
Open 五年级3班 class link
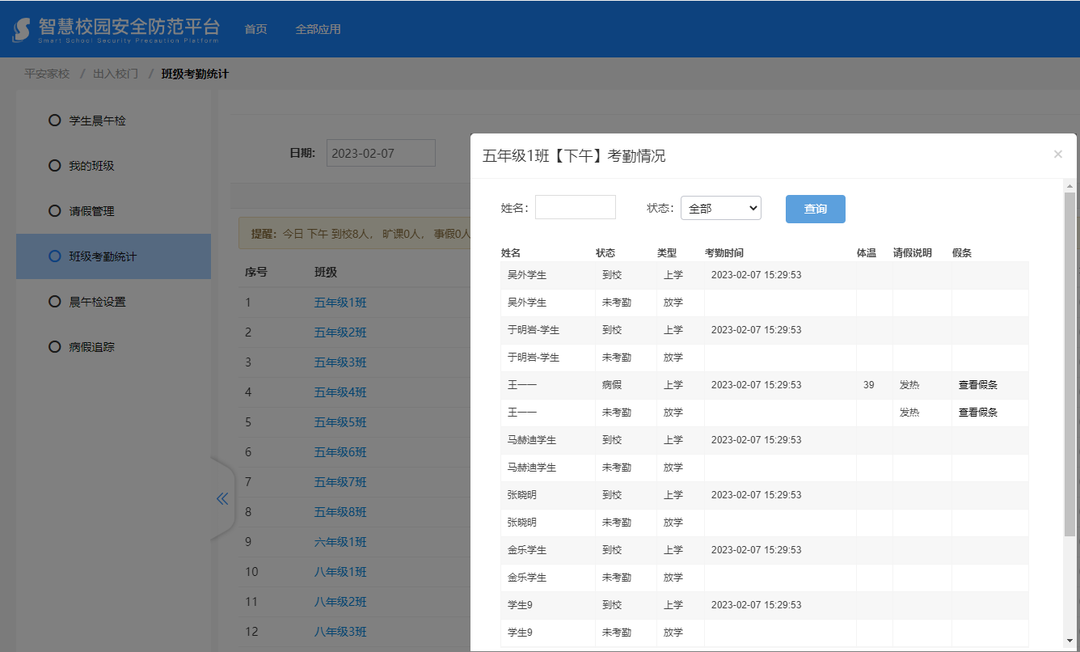(340, 362)
